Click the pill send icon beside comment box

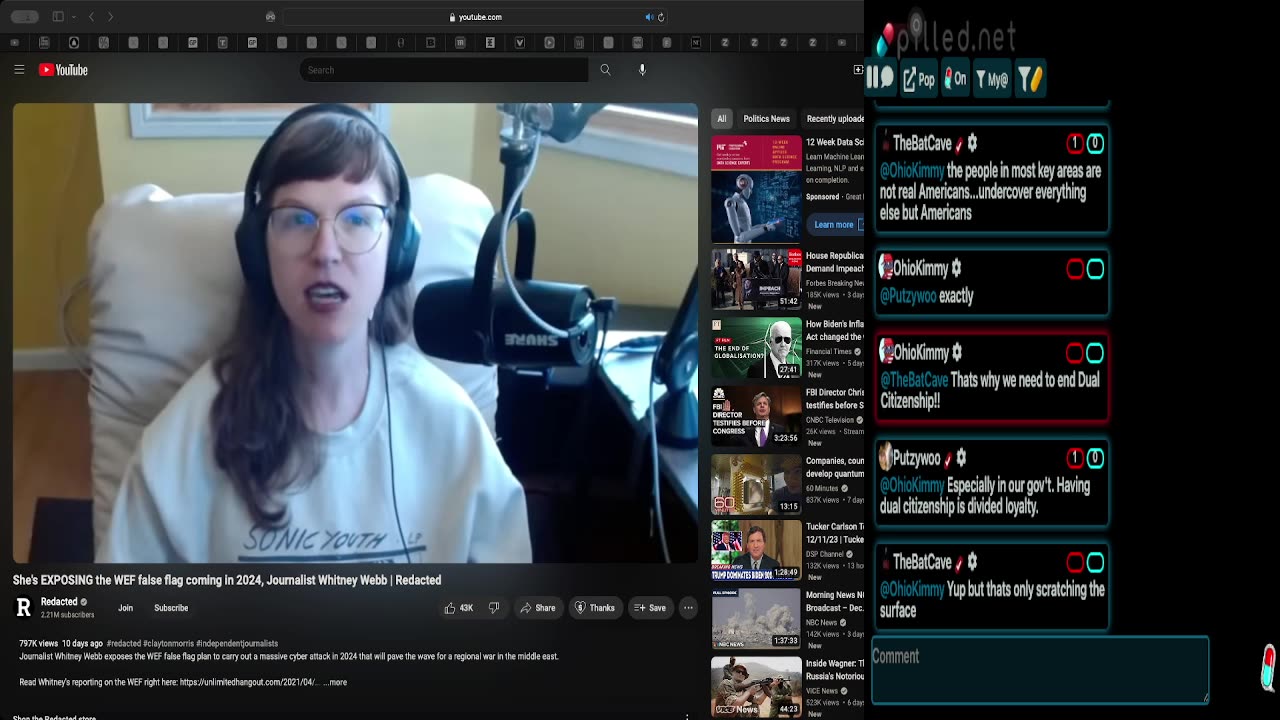point(1268,667)
